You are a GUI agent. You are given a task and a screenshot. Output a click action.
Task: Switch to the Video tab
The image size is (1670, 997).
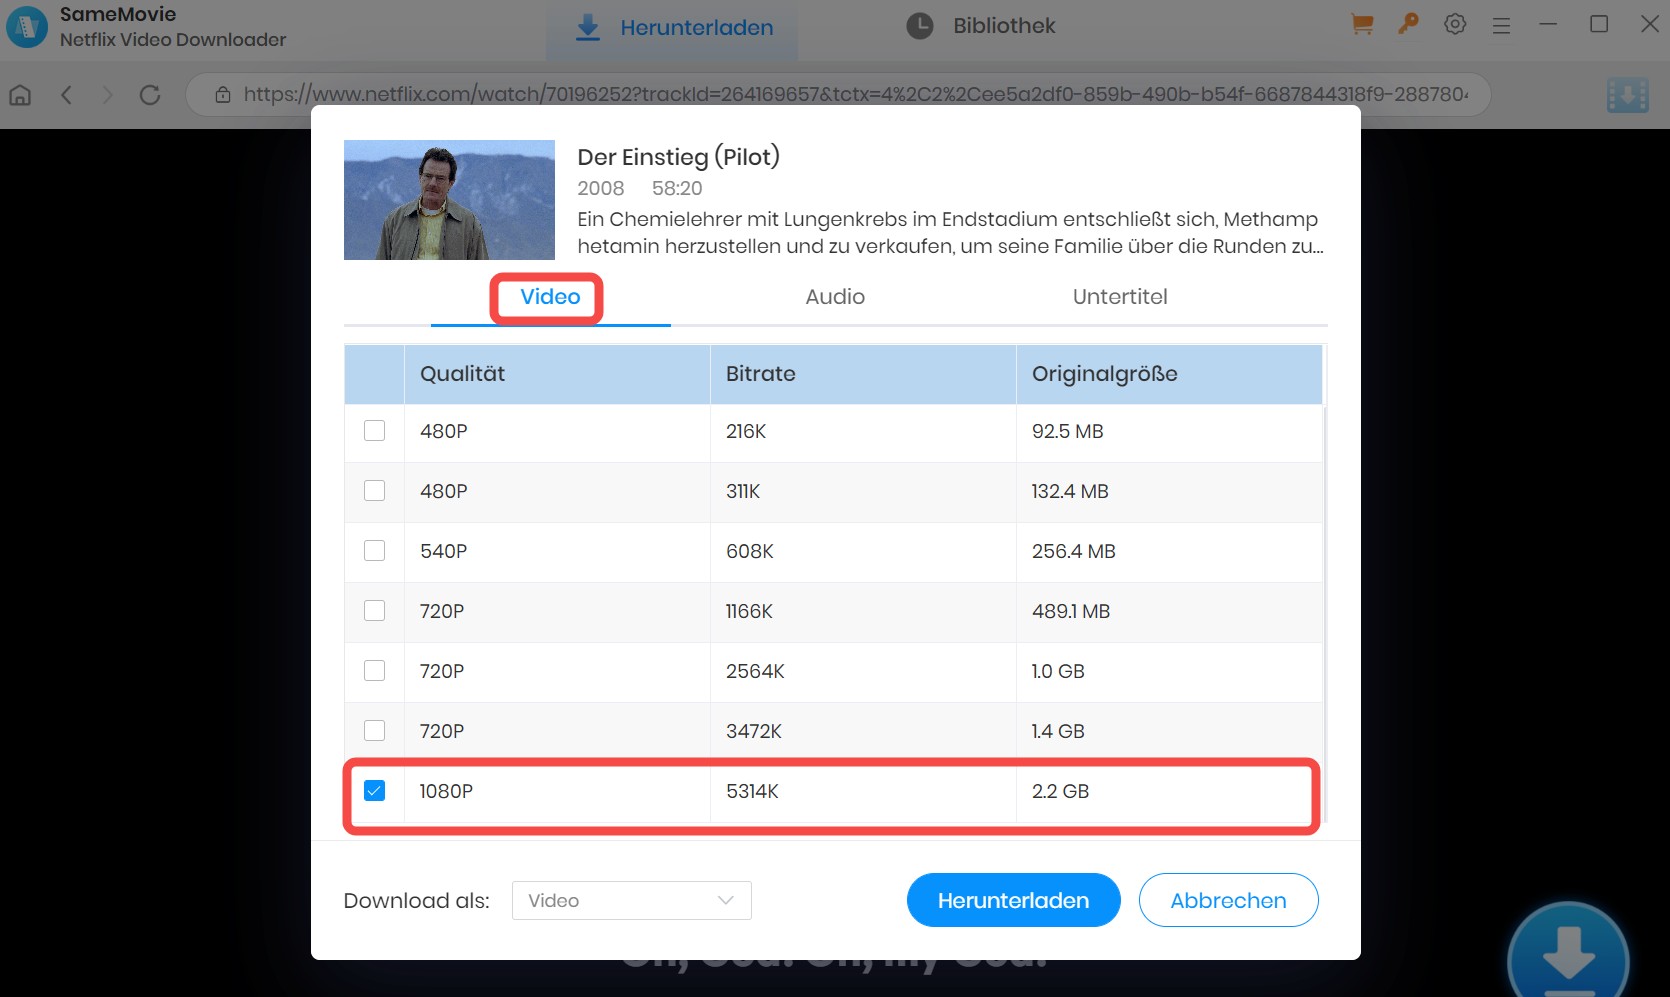point(550,297)
